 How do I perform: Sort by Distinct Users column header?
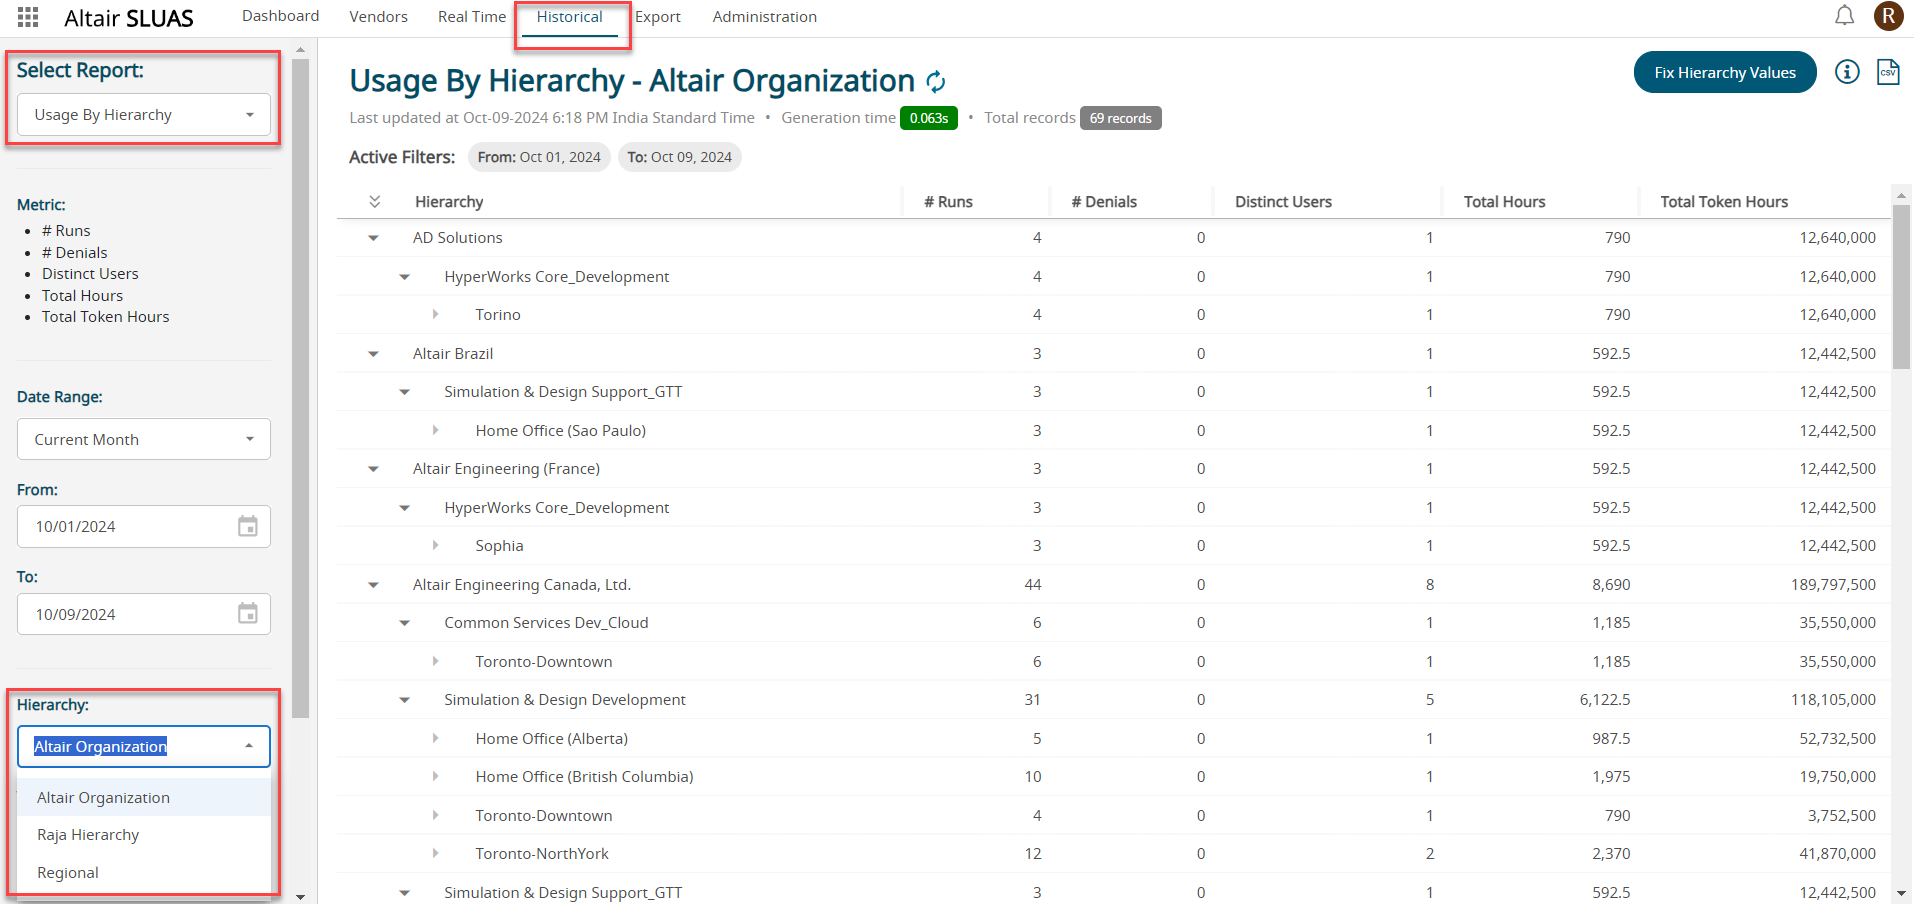1283,202
